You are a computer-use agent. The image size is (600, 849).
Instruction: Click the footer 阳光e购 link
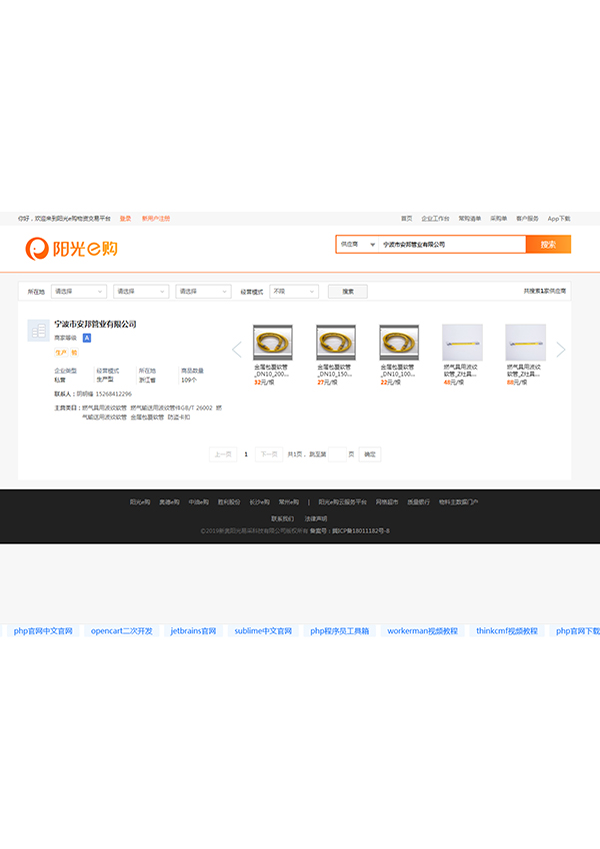pos(140,502)
